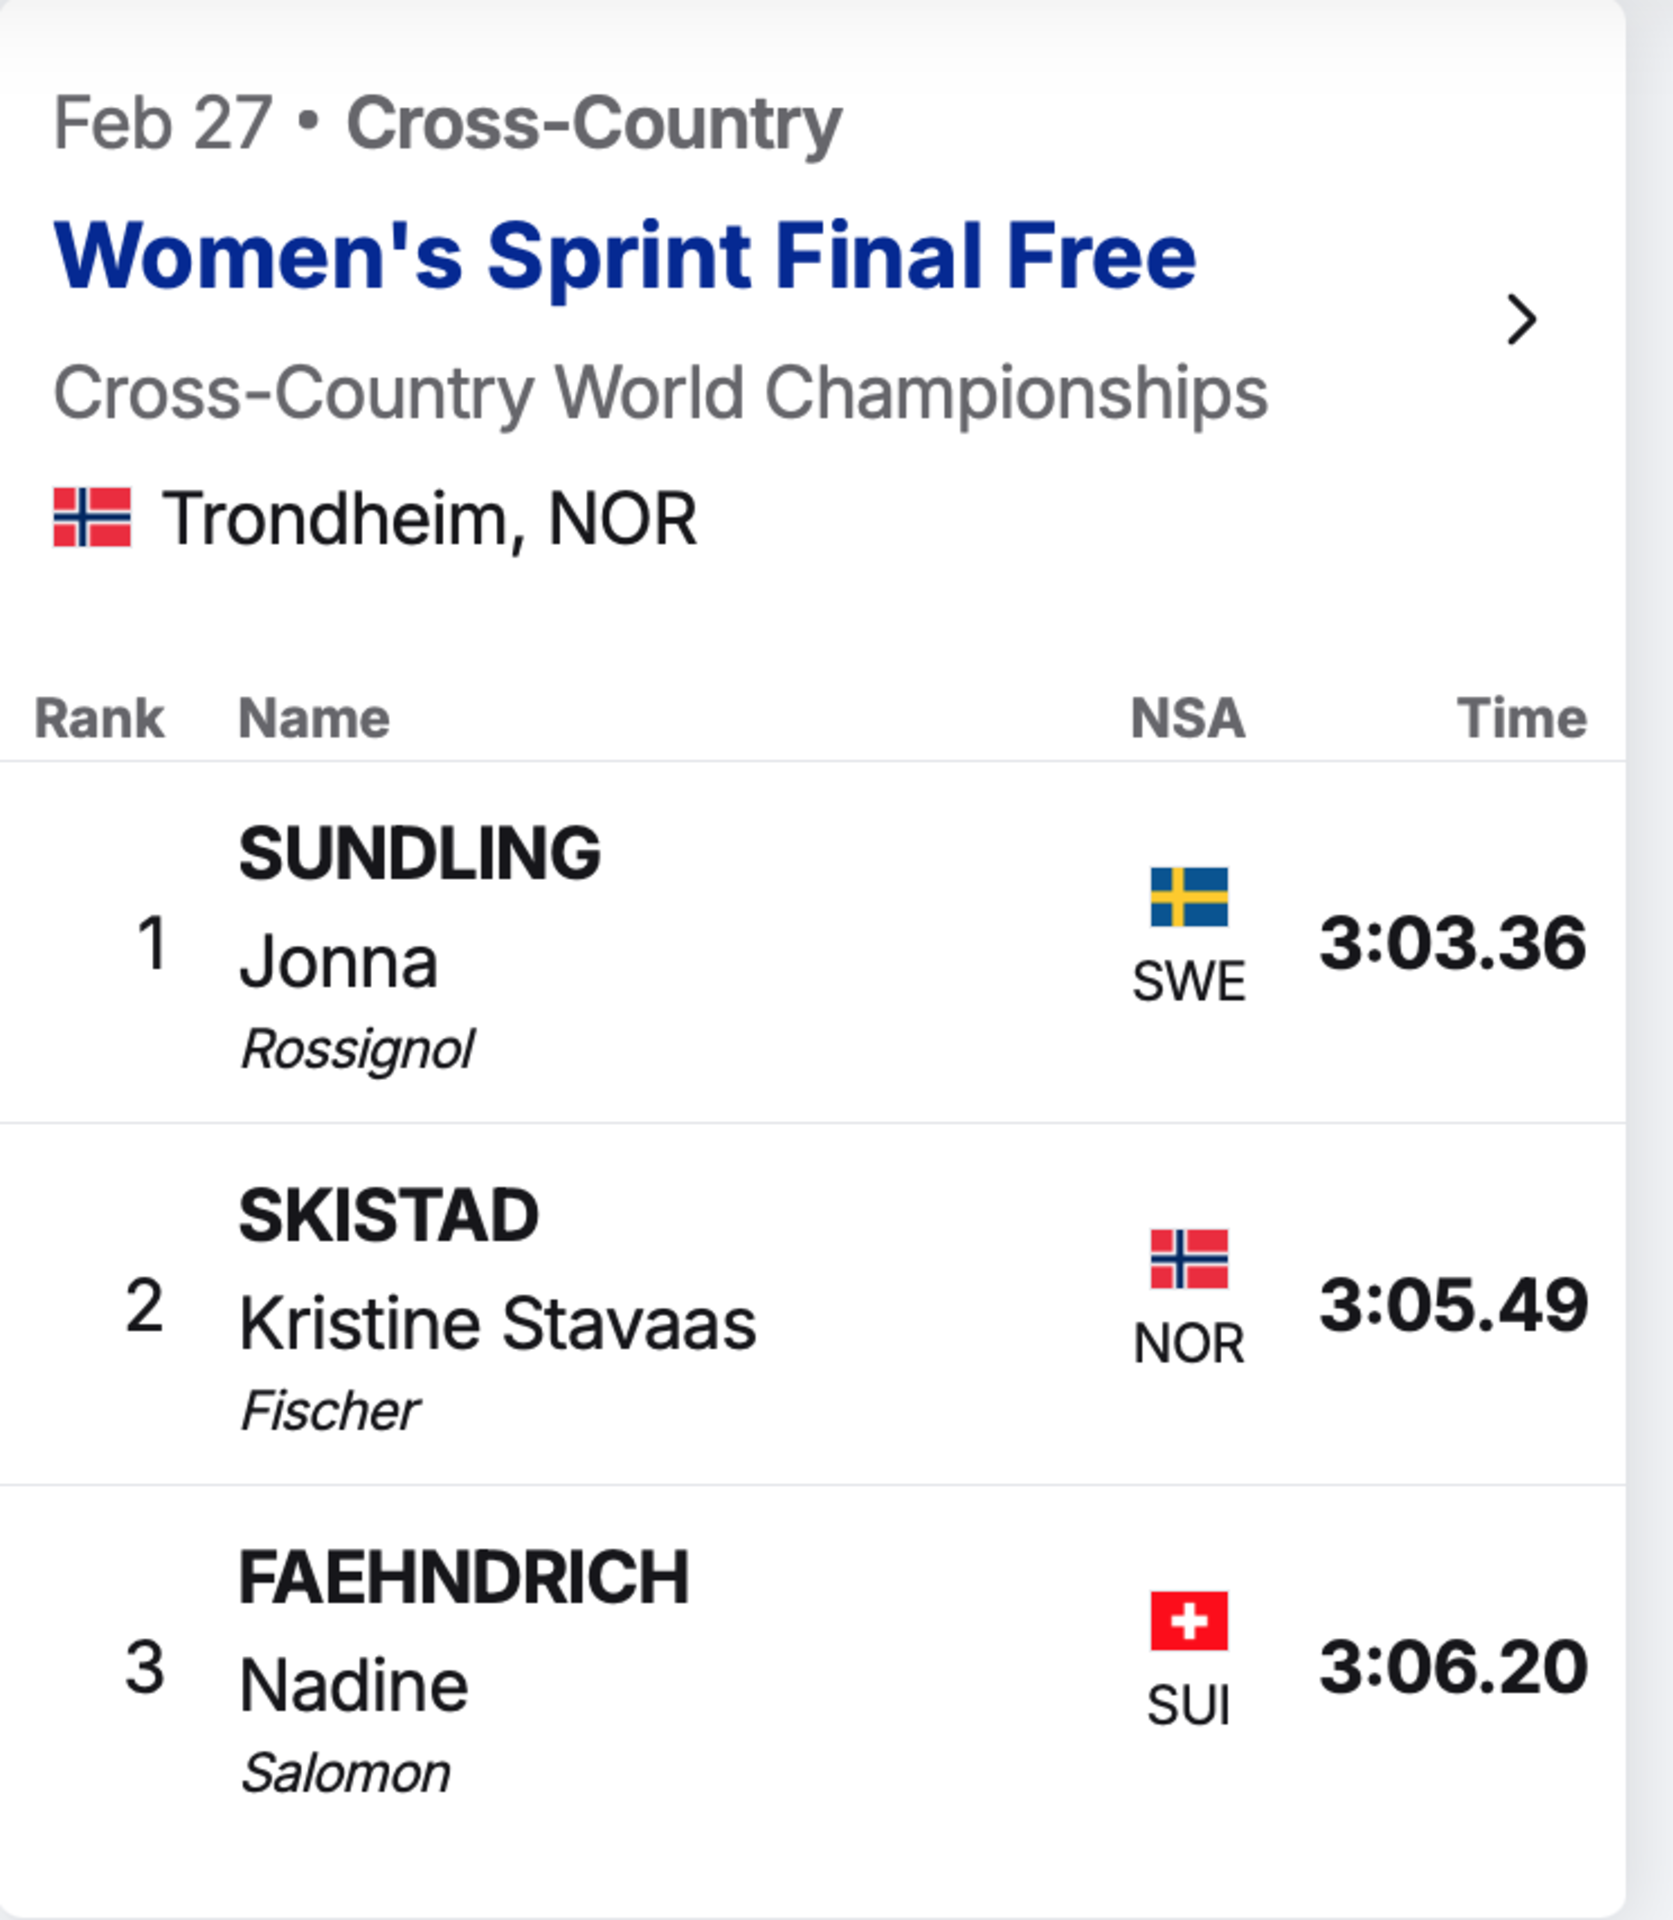Image resolution: width=1673 pixels, height=1920 pixels.
Task: Click the Sweden flag icon for Sundling
Action: (x=1189, y=897)
